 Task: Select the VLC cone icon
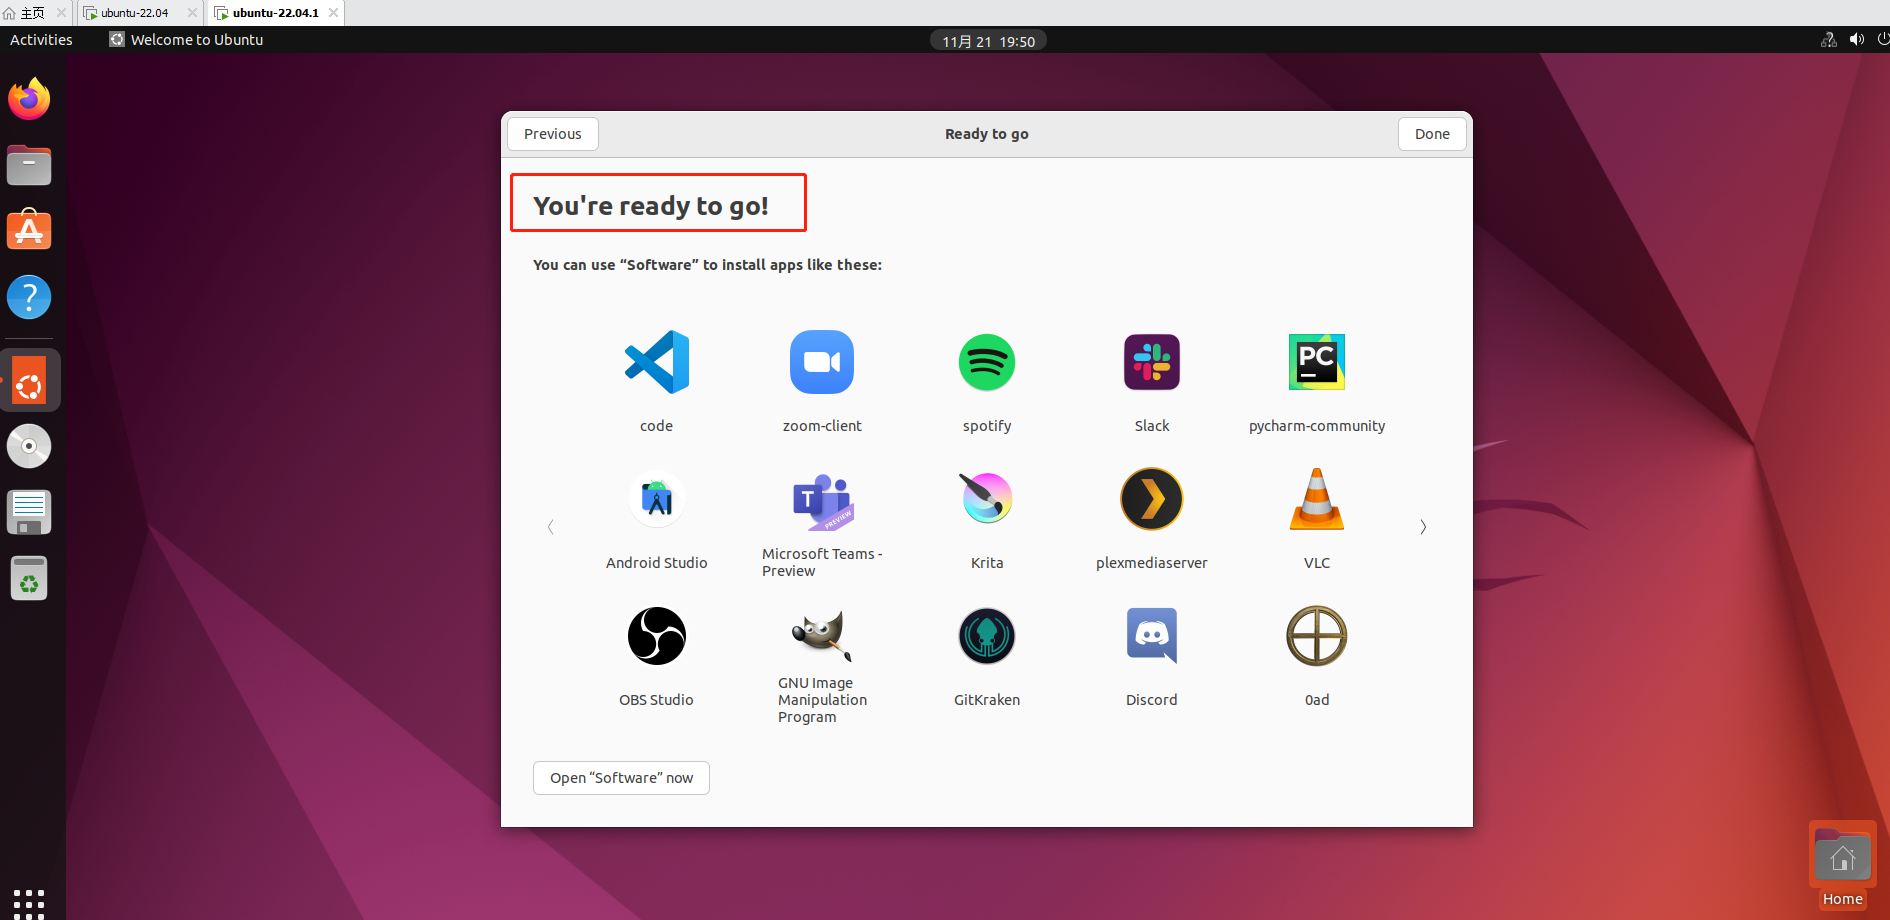pyautogui.click(x=1317, y=499)
